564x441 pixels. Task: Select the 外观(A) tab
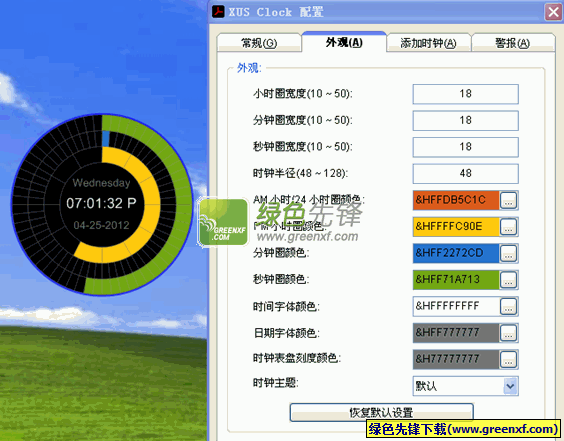point(344,42)
